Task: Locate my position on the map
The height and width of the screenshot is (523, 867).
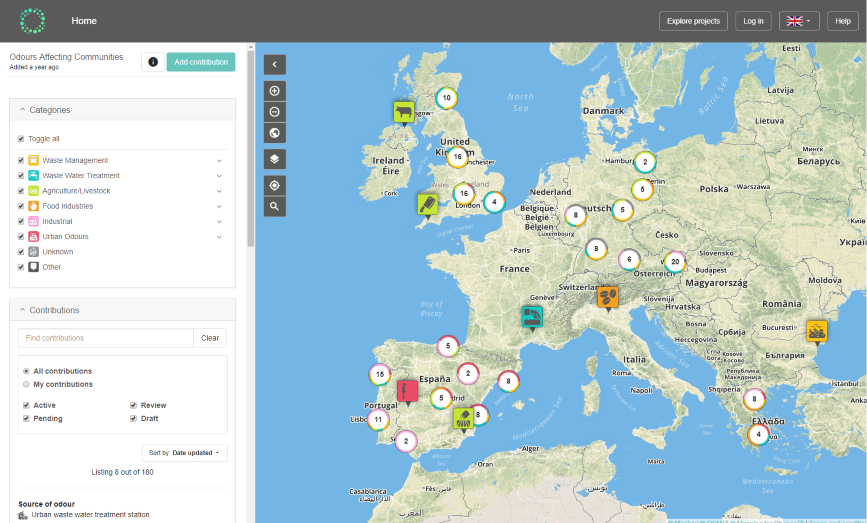Action: coord(275,185)
